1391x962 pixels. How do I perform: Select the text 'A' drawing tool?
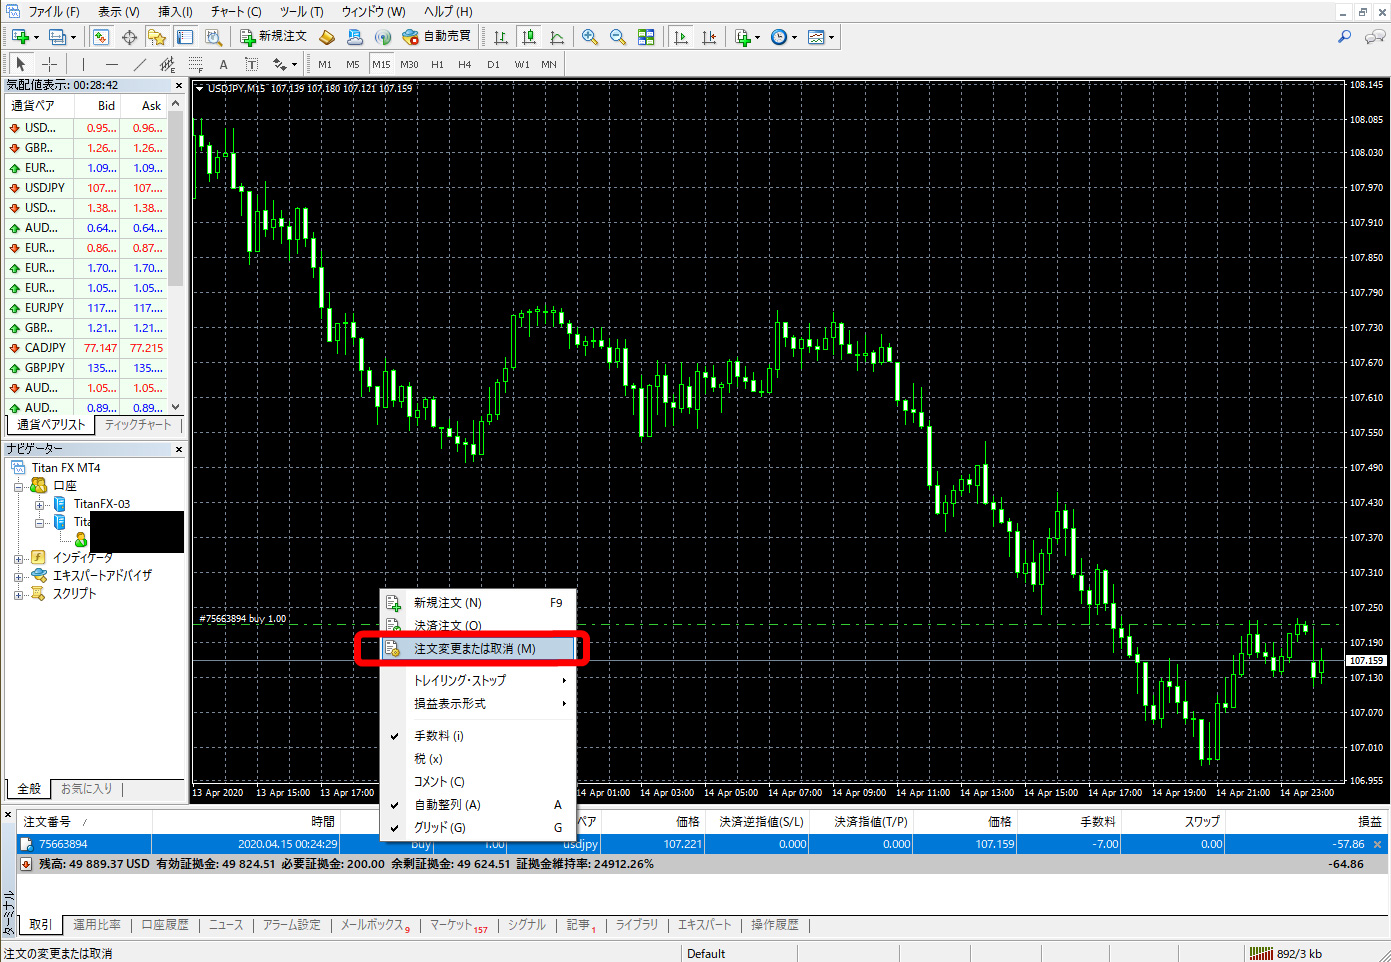pyautogui.click(x=224, y=64)
